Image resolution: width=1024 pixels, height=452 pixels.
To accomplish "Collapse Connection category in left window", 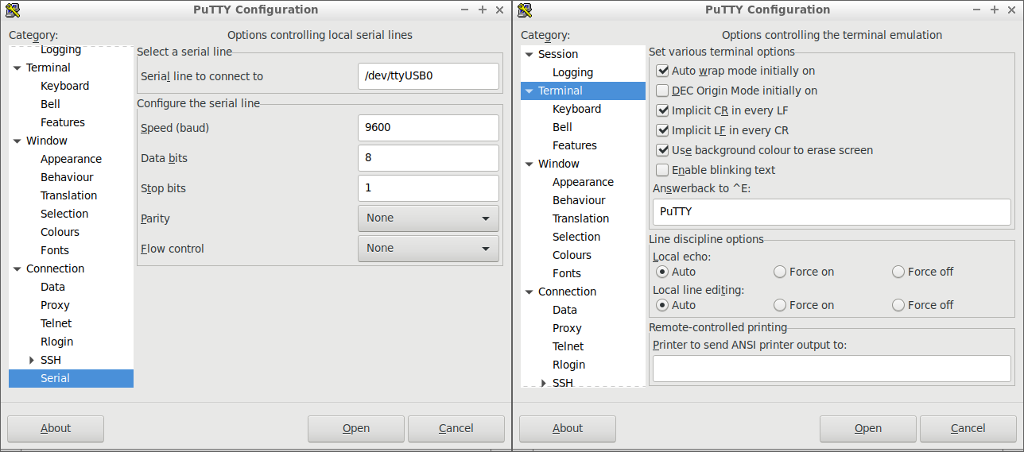I will pyautogui.click(x=16, y=268).
